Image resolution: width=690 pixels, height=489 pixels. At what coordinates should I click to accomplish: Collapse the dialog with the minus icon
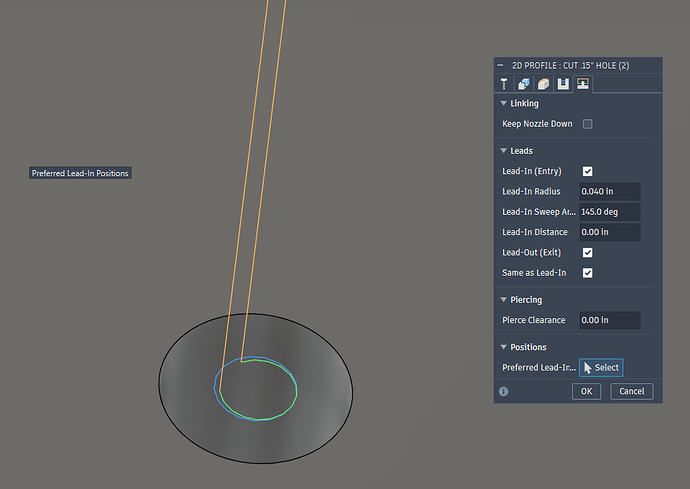tap(500, 65)
